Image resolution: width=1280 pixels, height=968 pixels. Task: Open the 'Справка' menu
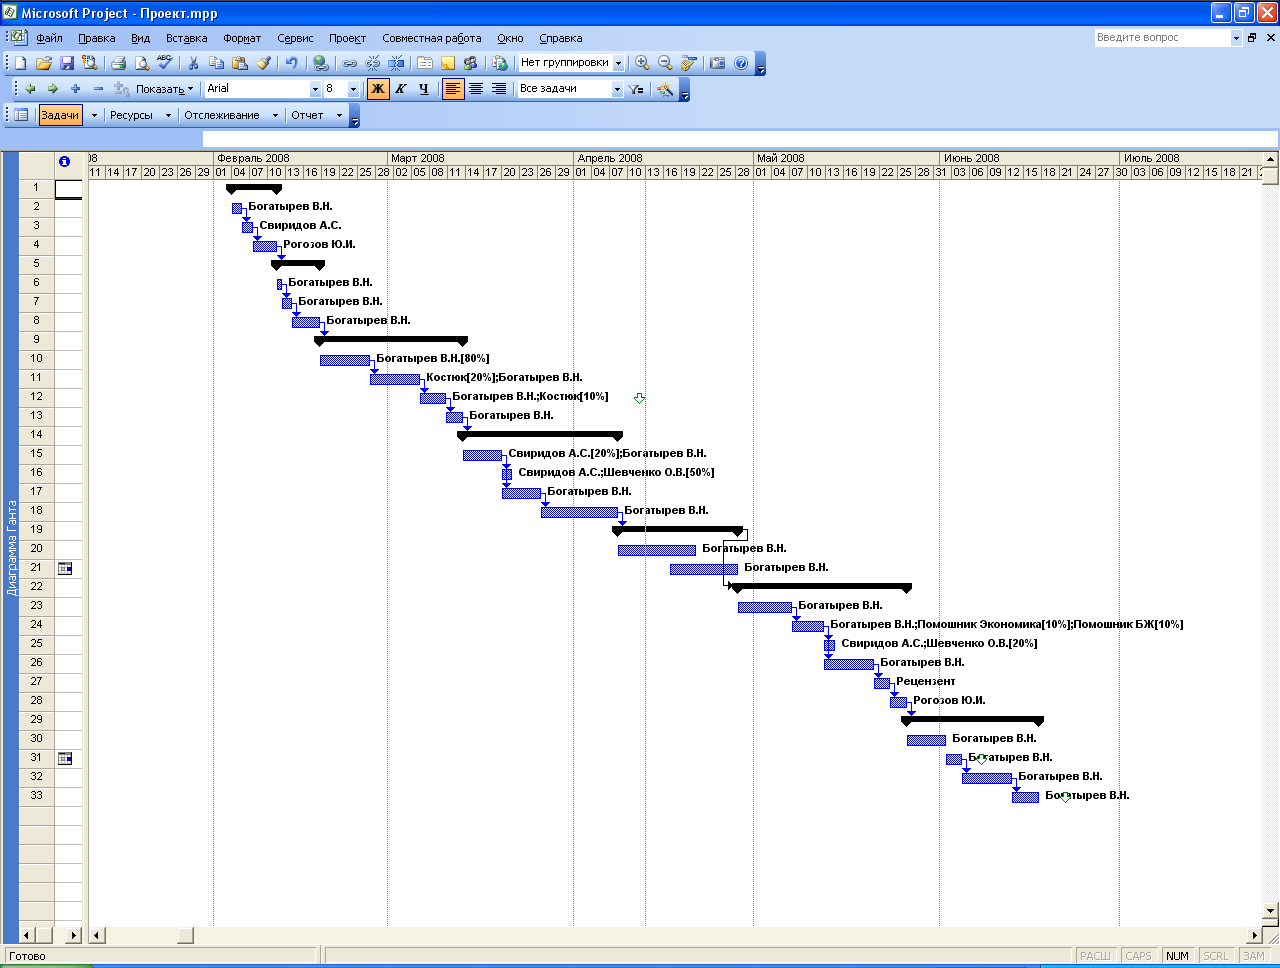(560, 38)
